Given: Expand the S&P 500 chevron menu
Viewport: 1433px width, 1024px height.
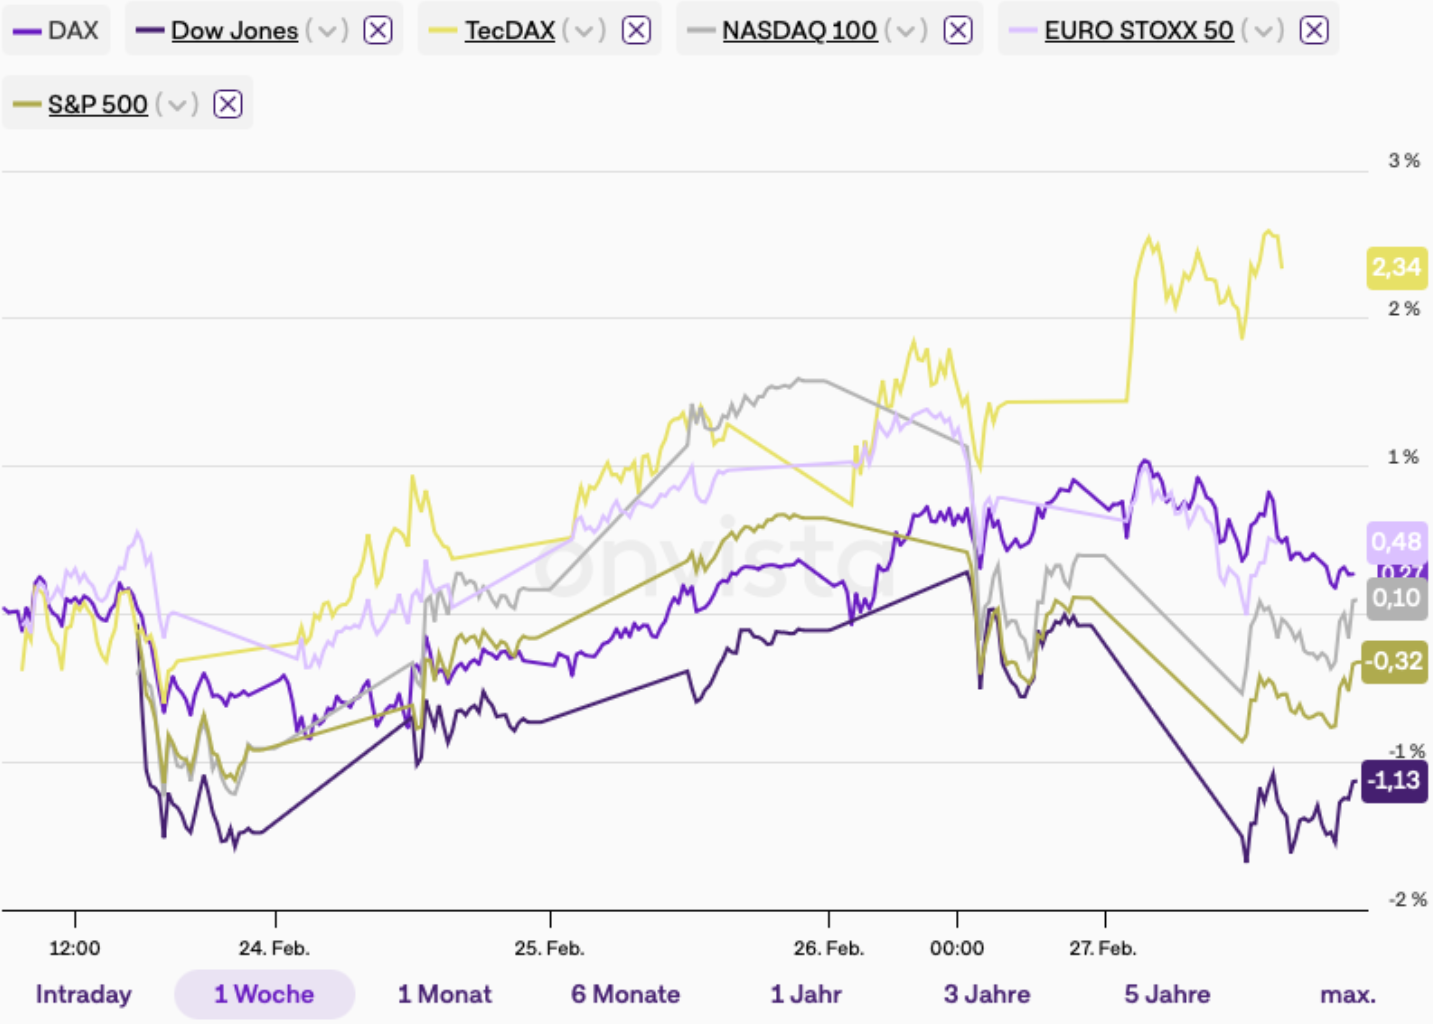Looking at the screenshot, I should 177,104.
